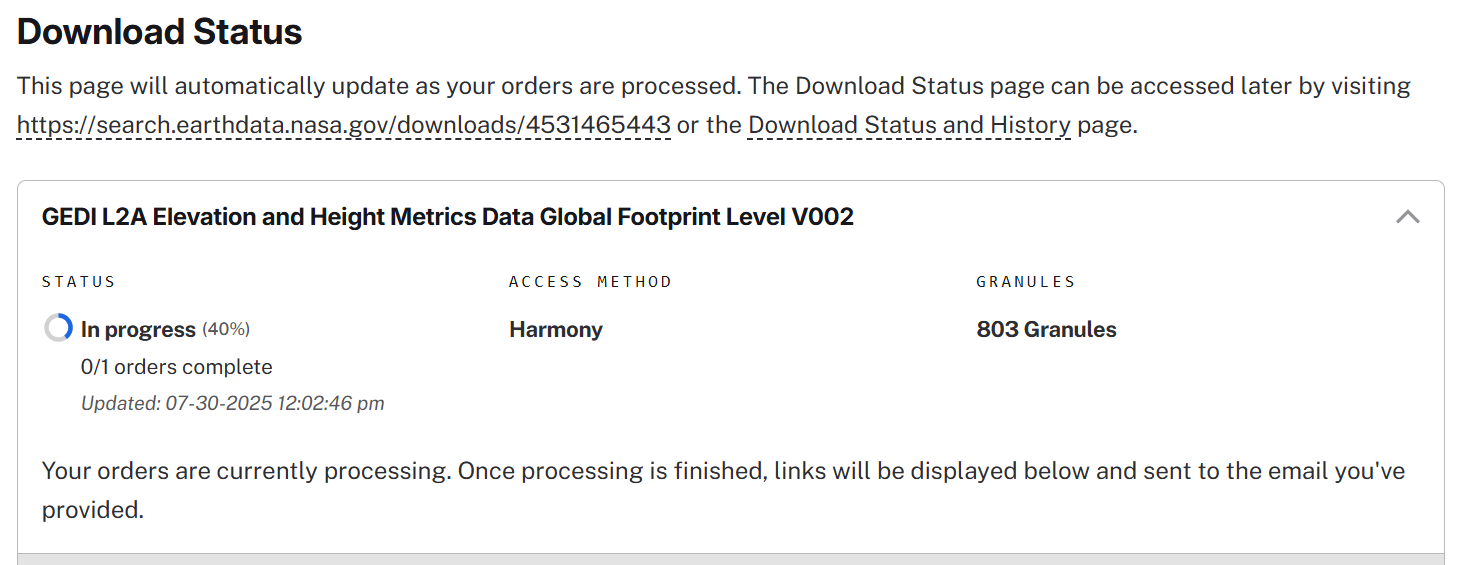
Task: Click the Harmony access method value
Action: pyautogui.click(x=555, y=329)
